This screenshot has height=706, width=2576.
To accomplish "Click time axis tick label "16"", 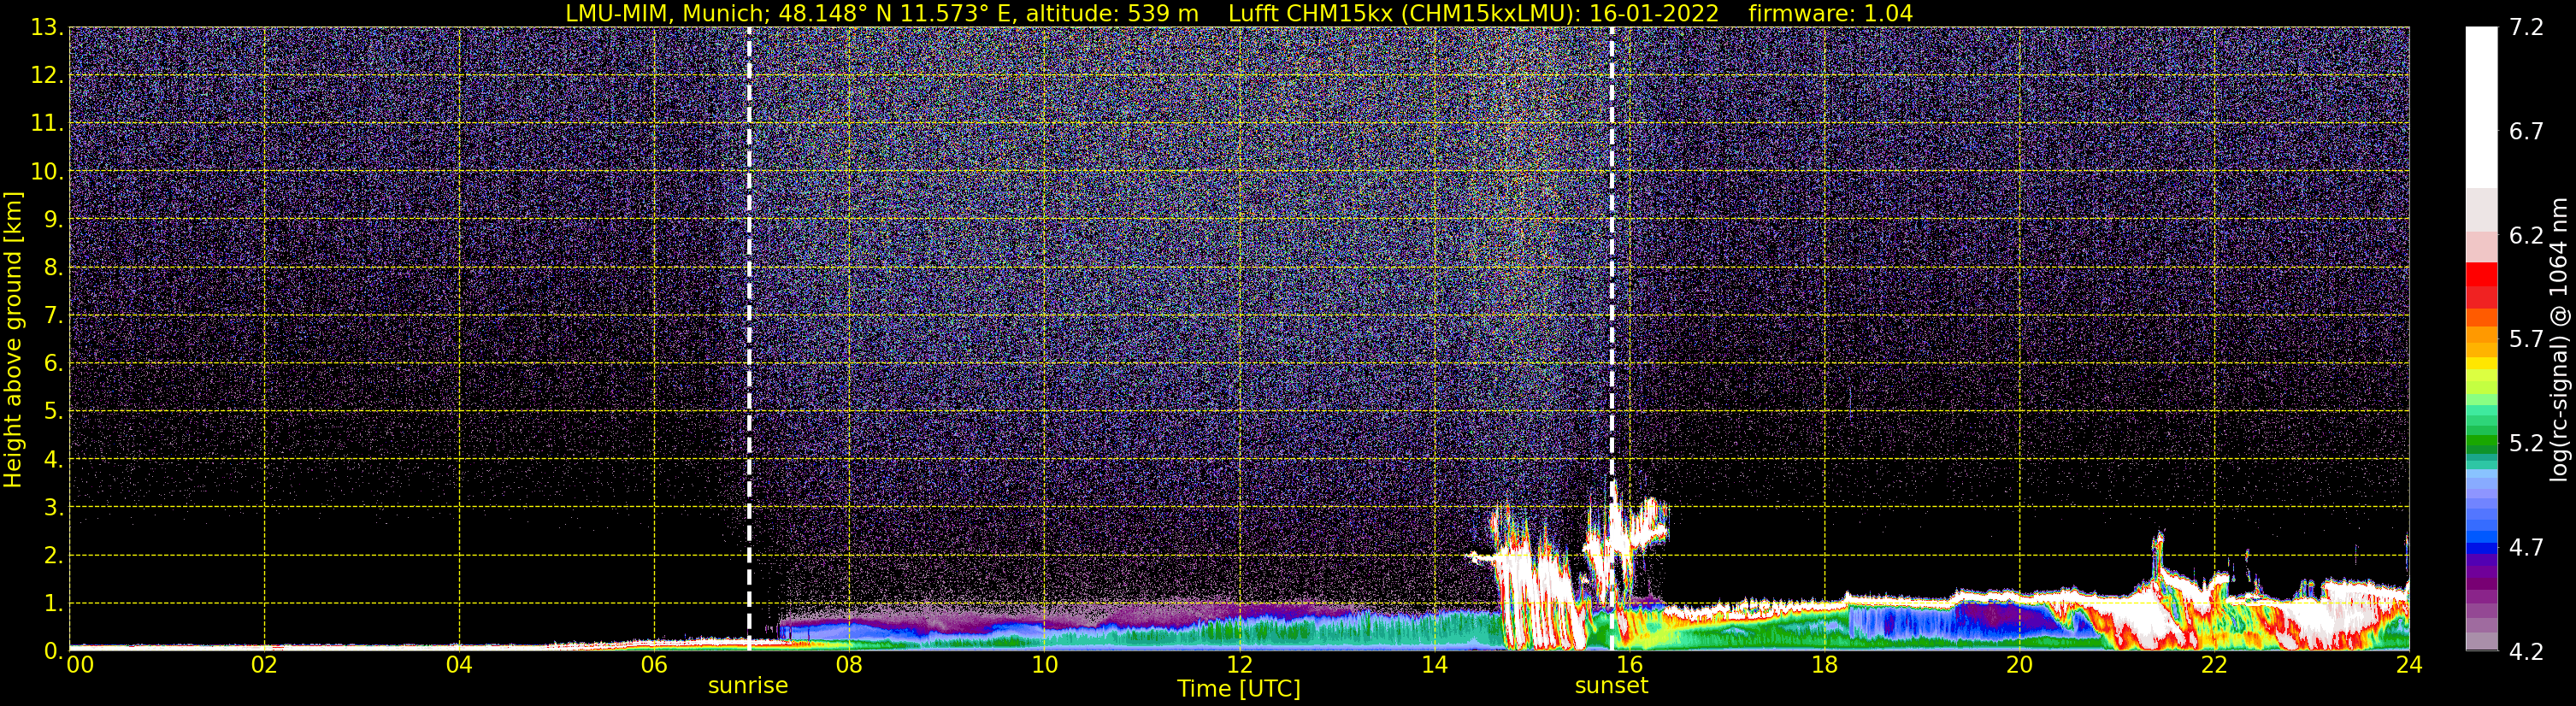I will [1629, 665].
